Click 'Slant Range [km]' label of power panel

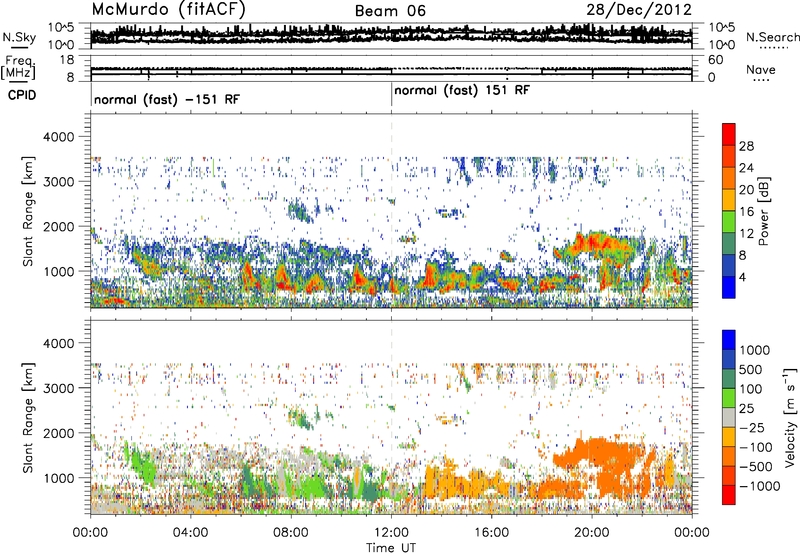point(28,211)
